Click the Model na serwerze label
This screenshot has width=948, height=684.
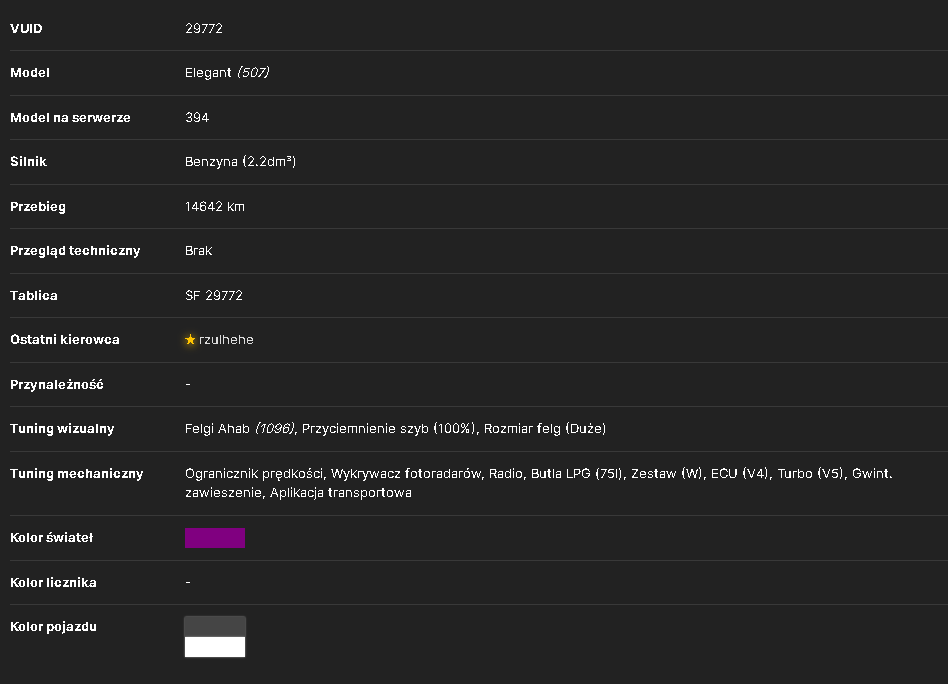(70, 117)
